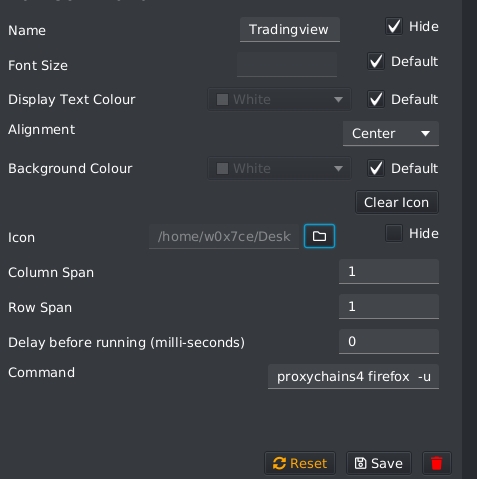The height and width of the screenshot is (479, 477).
Task: Clear the icon with Clear Icon button
Action: click(397, 202)
